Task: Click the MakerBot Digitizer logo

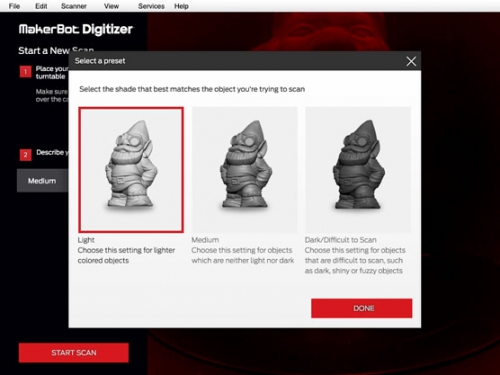Action: (x=76, y=29)
